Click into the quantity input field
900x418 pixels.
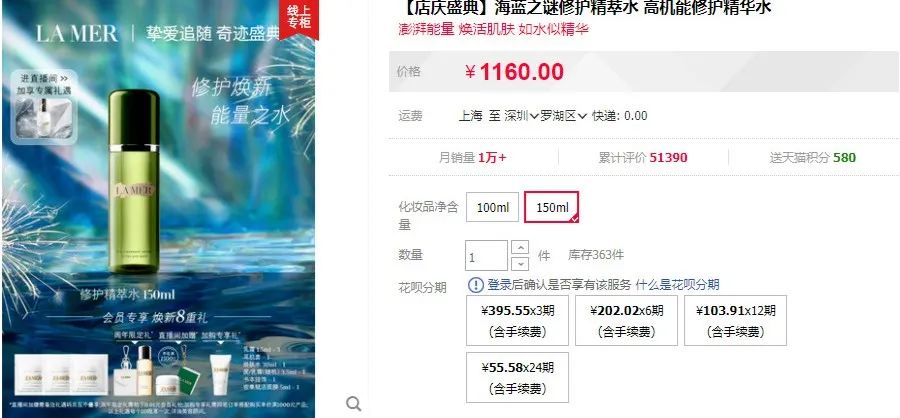pos(486,256)
